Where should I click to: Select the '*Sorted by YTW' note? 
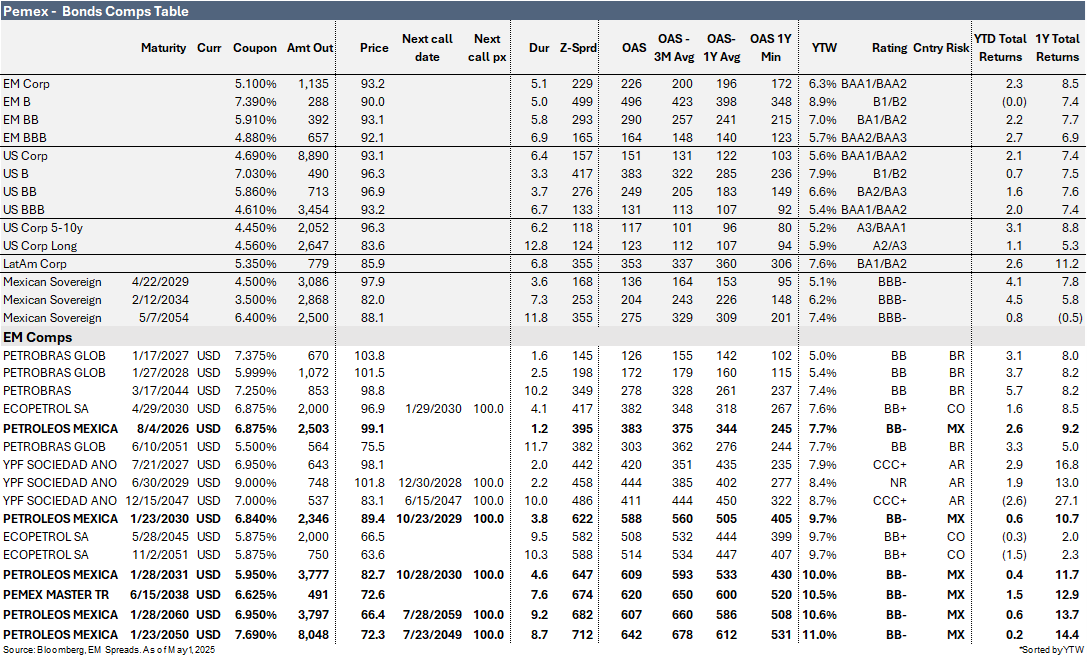pos(1051,651)
